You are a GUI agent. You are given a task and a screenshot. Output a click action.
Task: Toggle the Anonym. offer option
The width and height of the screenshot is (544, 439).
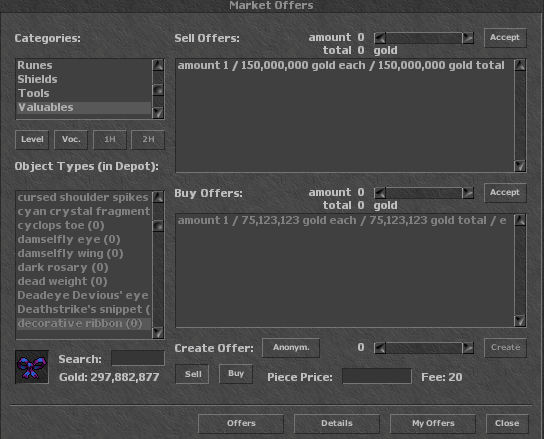[x=291, y=348]
